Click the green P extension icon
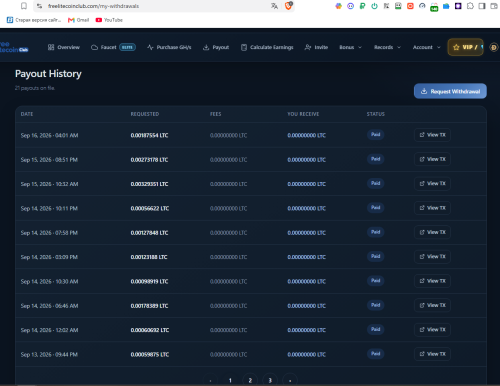This screenshot has height=386, width=500. coord(362,6)
